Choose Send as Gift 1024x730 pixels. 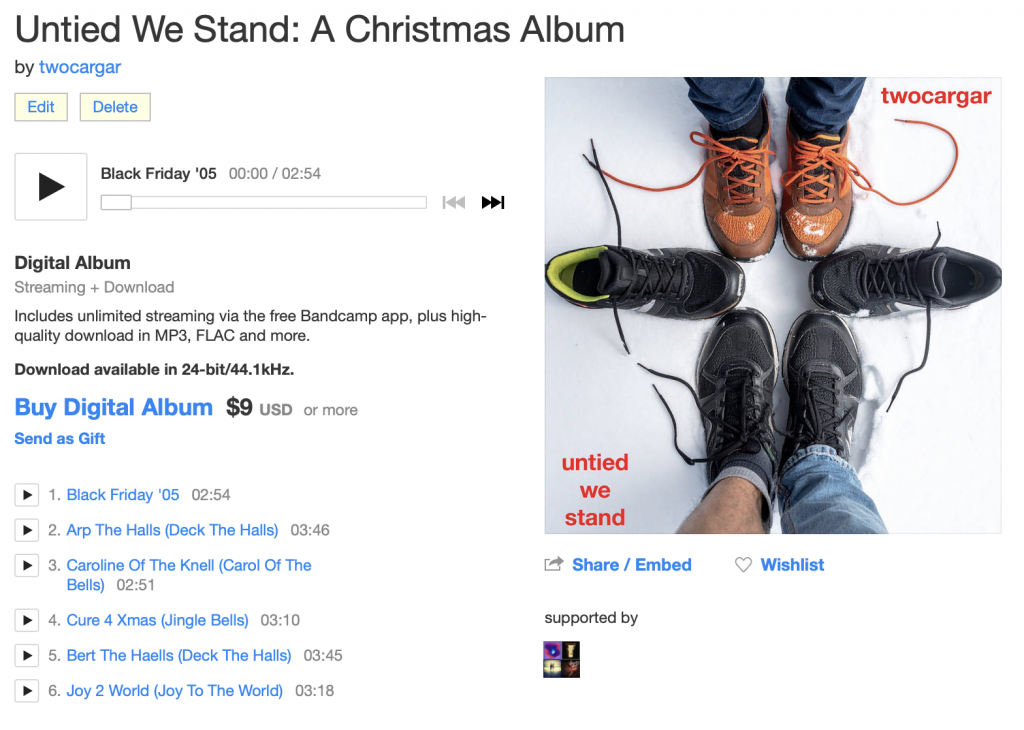pos(60,439)
